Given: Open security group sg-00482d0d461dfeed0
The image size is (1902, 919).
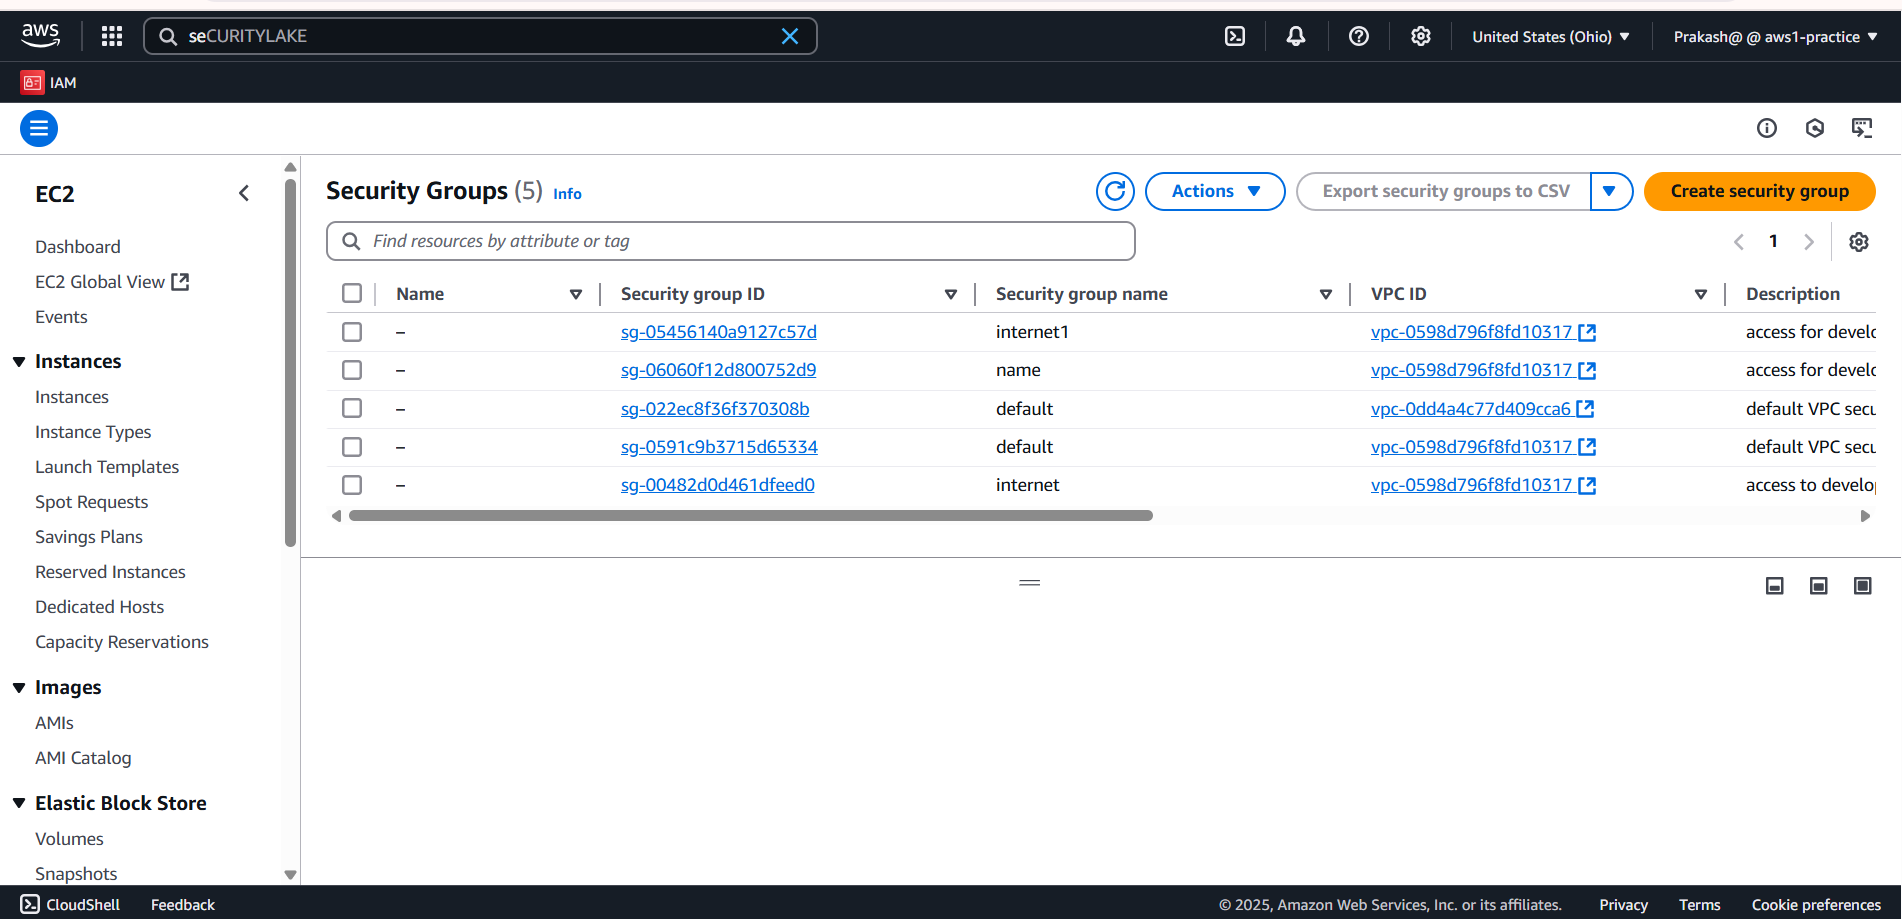Looking at the screenshot, I should (718, 485).
